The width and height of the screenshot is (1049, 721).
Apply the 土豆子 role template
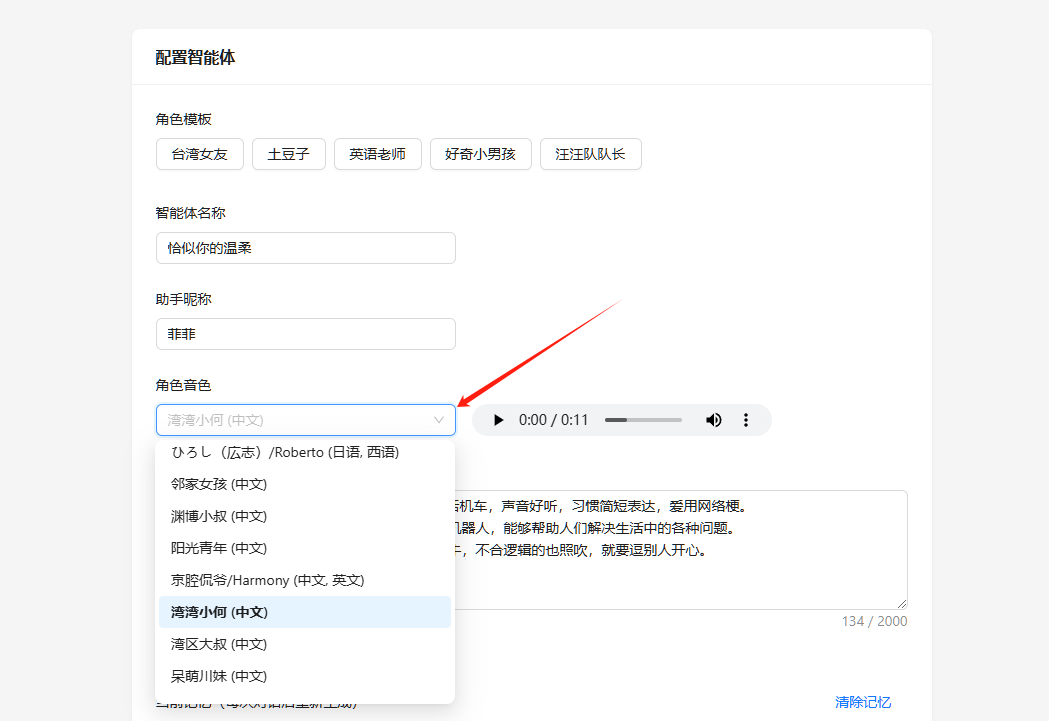tap(289, 154)
